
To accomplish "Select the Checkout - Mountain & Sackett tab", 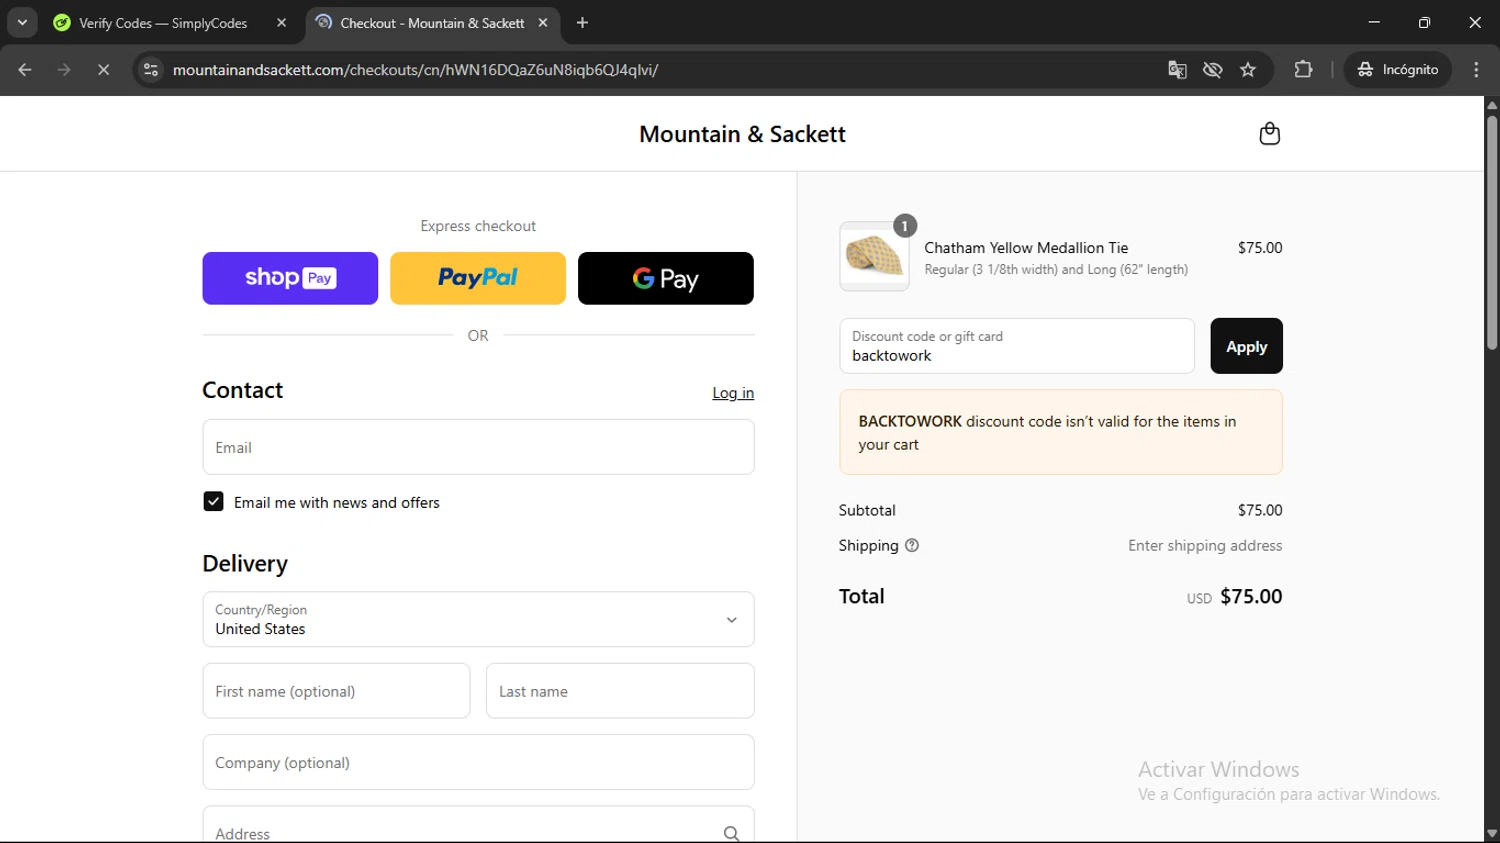I will pyautogui.click(x=432, y=23).
